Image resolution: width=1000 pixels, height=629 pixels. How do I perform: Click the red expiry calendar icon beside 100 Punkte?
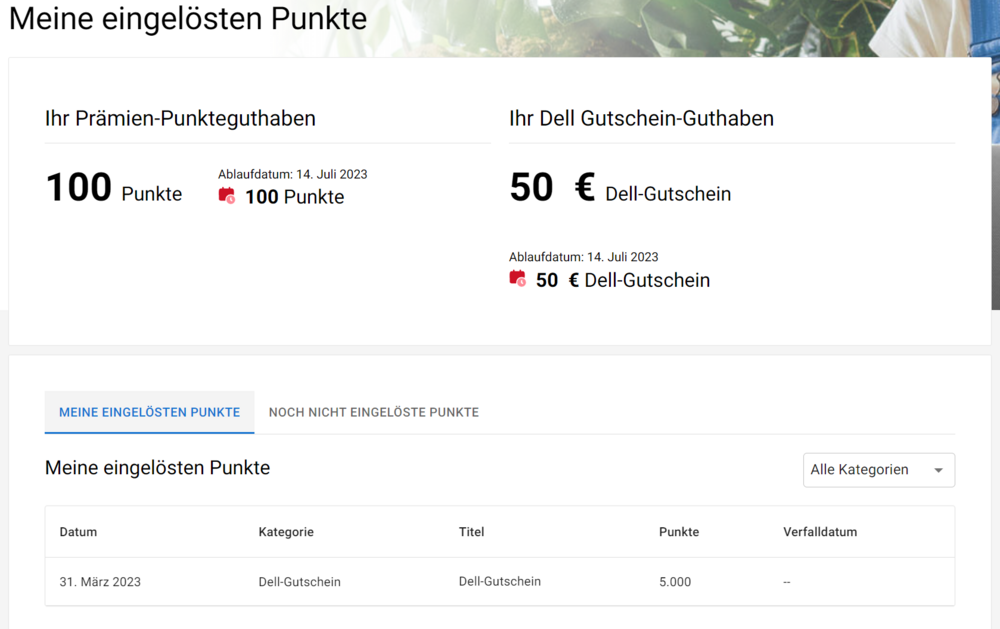click(x=227, y=196)
